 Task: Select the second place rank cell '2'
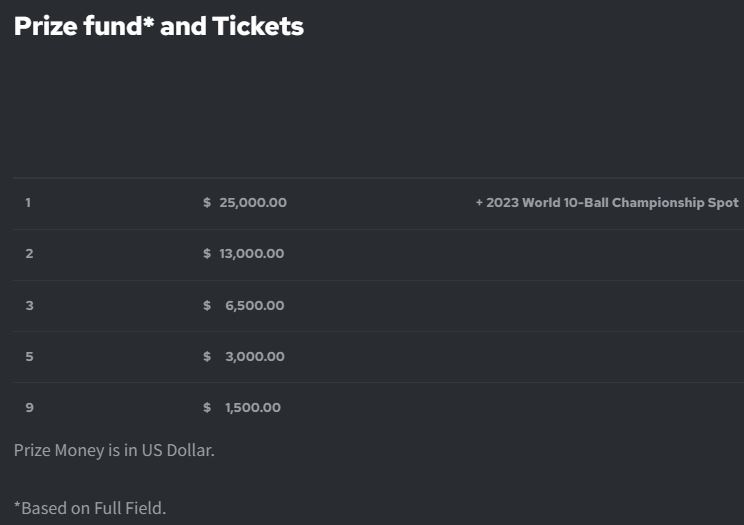(x=29, y=254)
